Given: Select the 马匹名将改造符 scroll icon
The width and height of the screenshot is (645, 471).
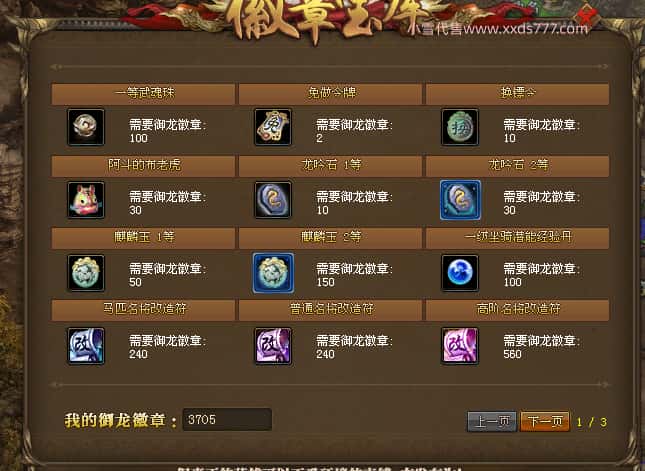Looking at the screenshot, I should point(86,346).
